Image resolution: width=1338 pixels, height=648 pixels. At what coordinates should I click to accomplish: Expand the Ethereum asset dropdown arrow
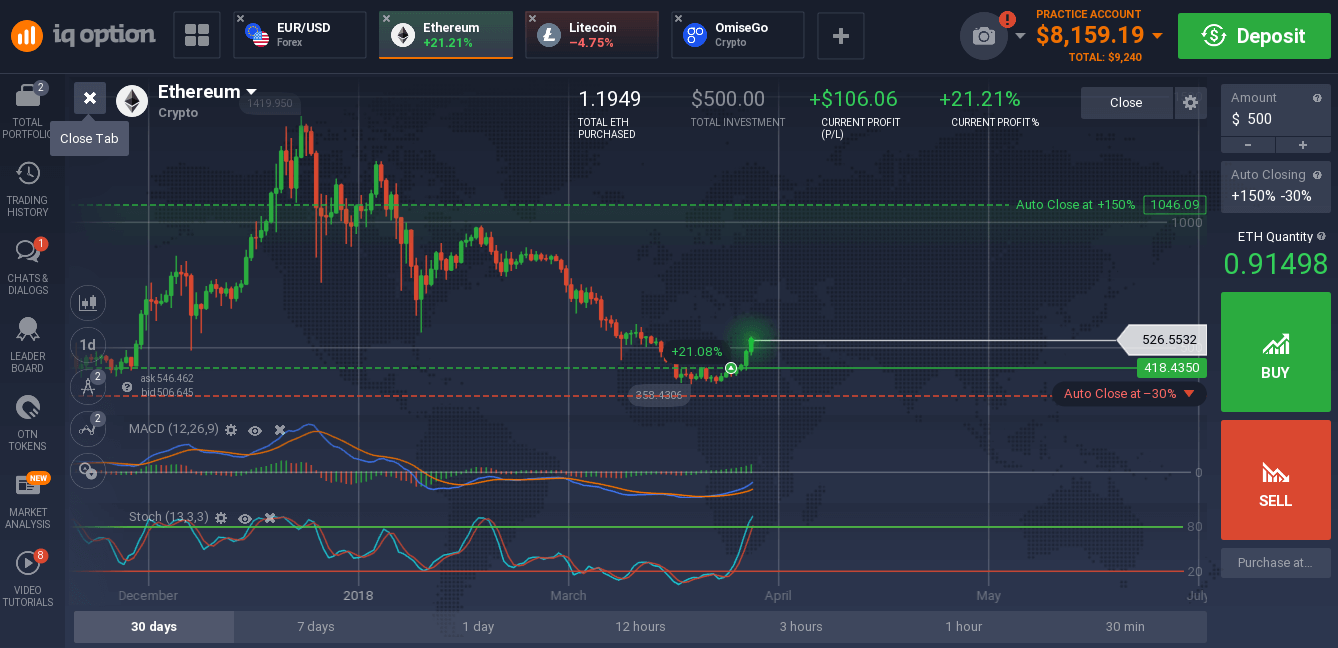(251, 92)
